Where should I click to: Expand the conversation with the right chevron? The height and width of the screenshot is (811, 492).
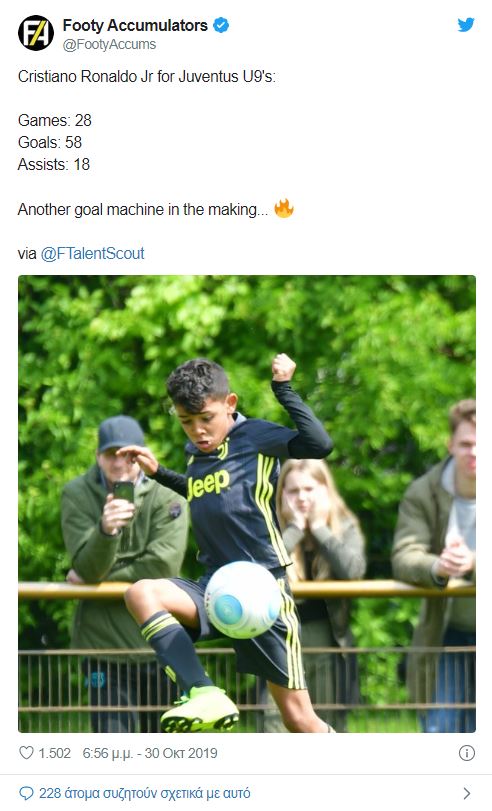coord(467,793)
